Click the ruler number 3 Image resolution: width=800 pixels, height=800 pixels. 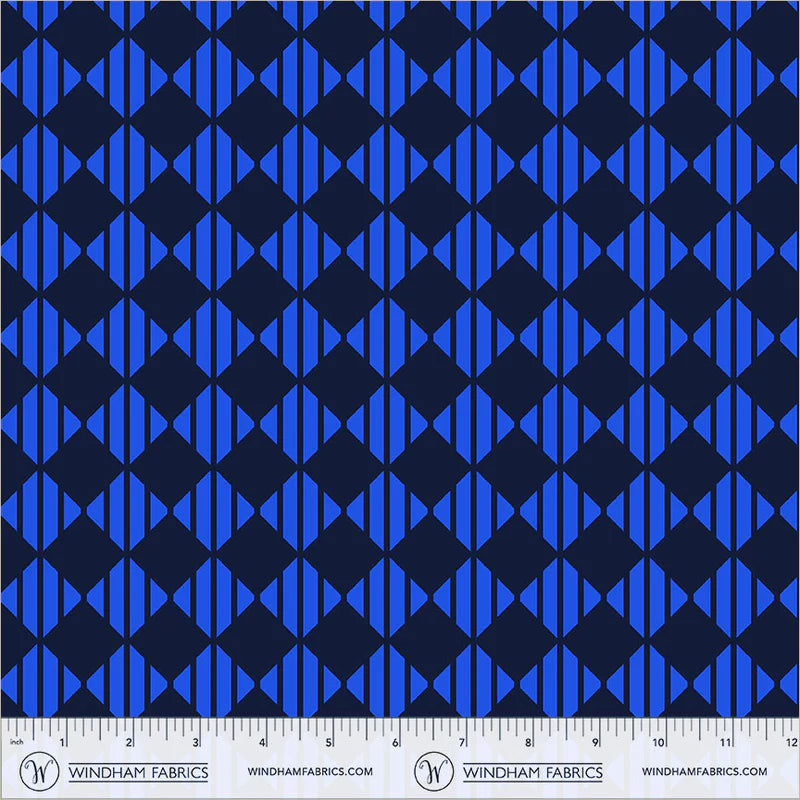[195, 742]
